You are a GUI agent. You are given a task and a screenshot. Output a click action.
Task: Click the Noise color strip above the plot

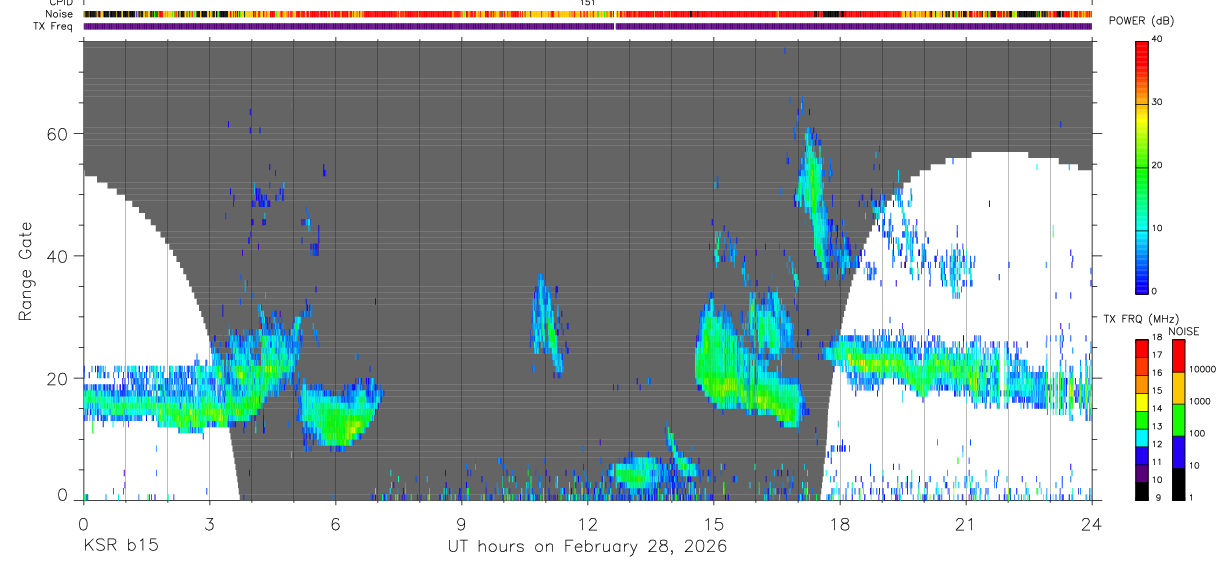point(588,15)
